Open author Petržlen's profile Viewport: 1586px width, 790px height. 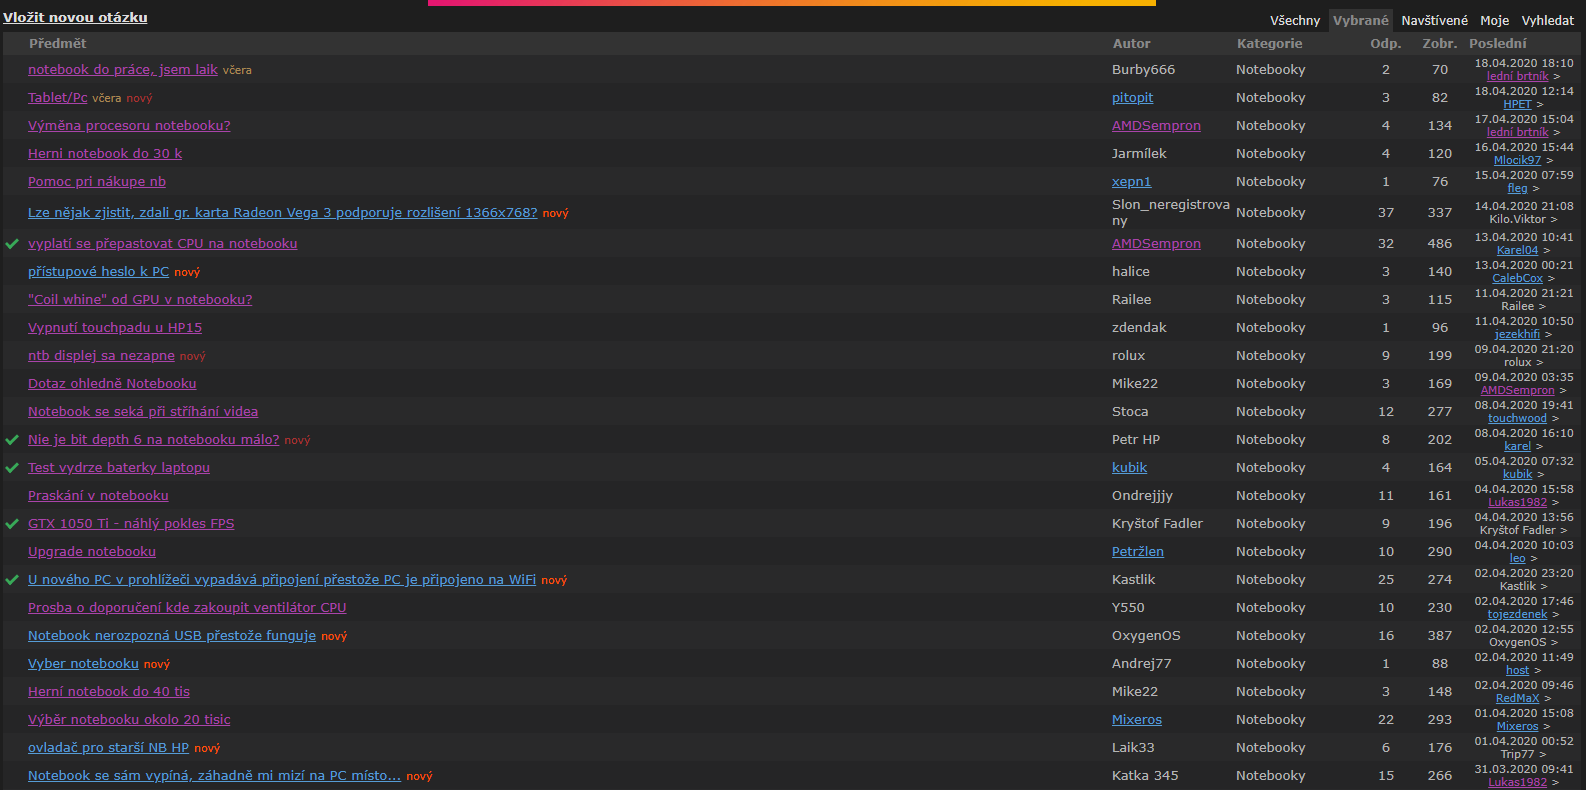1138,552
